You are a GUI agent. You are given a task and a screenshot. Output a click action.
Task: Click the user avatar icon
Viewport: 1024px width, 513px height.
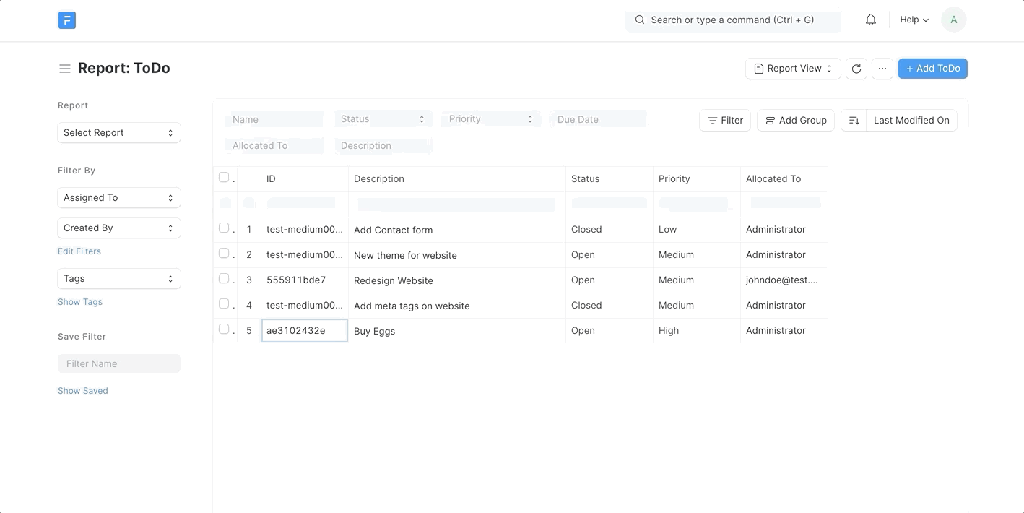(953, 20)
